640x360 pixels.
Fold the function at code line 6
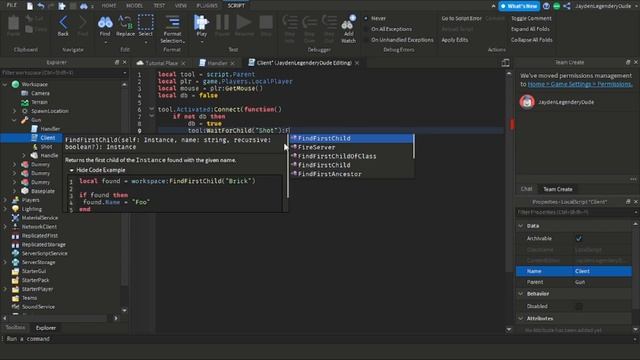click(151, 109)
